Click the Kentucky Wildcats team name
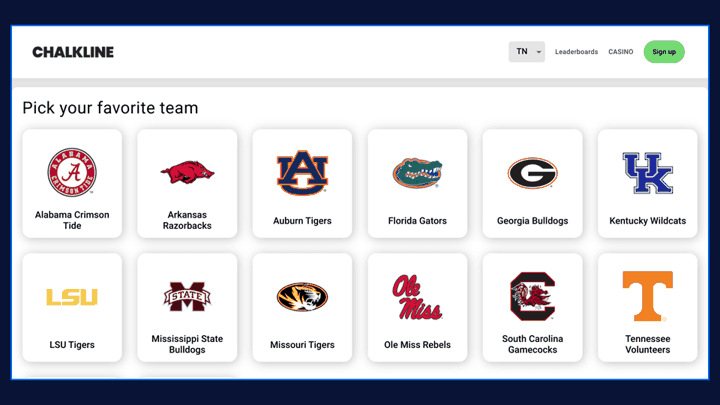This screenshot has width=720, height=405. pos(647,221)
